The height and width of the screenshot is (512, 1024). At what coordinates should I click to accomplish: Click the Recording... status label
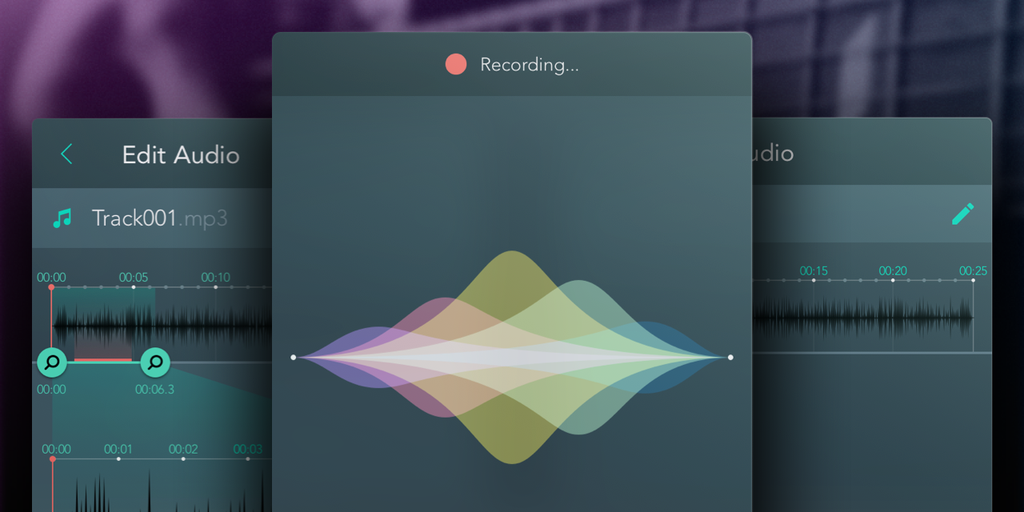point(530,65)
